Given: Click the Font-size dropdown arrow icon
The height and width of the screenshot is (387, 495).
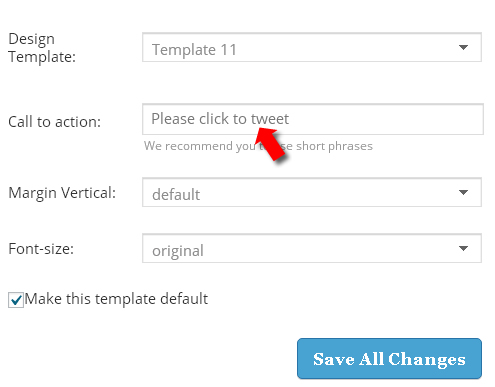Looking at the screenshot, I should [463, 248].
